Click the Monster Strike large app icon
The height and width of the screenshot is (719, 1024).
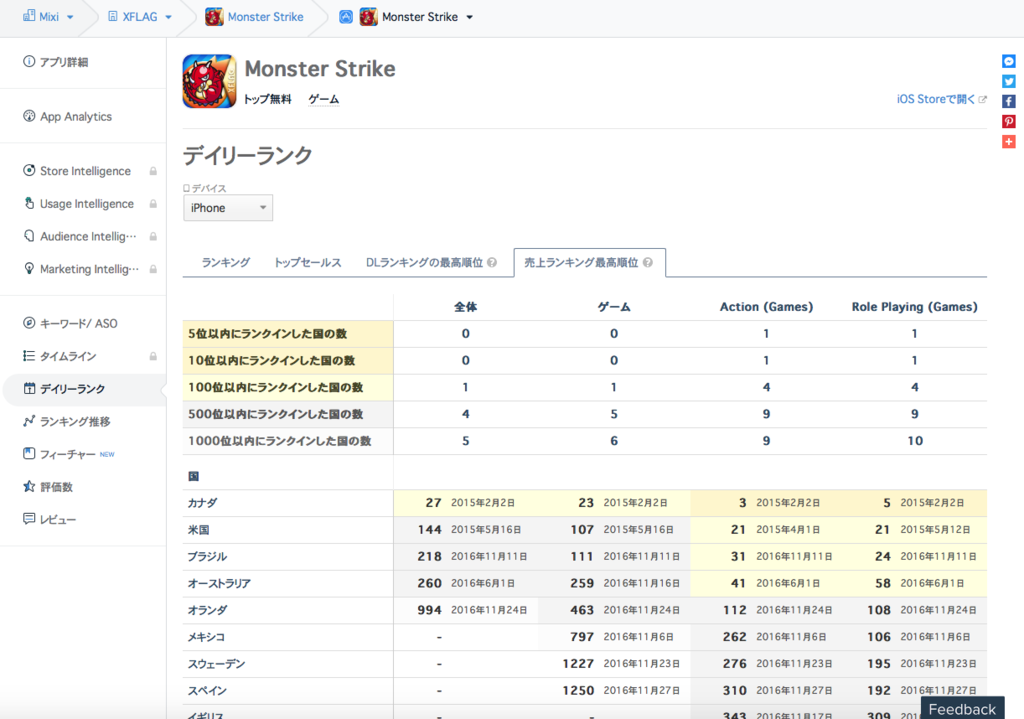coord(209,82)
